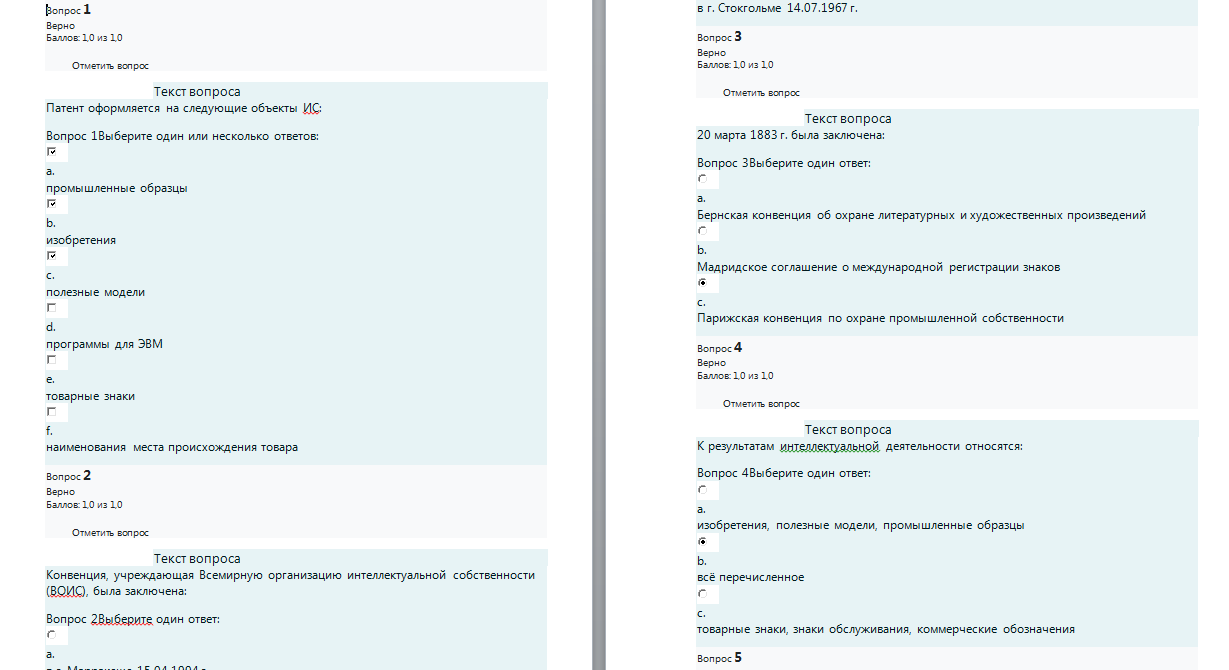
Task: Tick the checkbox for программы для ЭВМ
Action: (x=51, y=307)
